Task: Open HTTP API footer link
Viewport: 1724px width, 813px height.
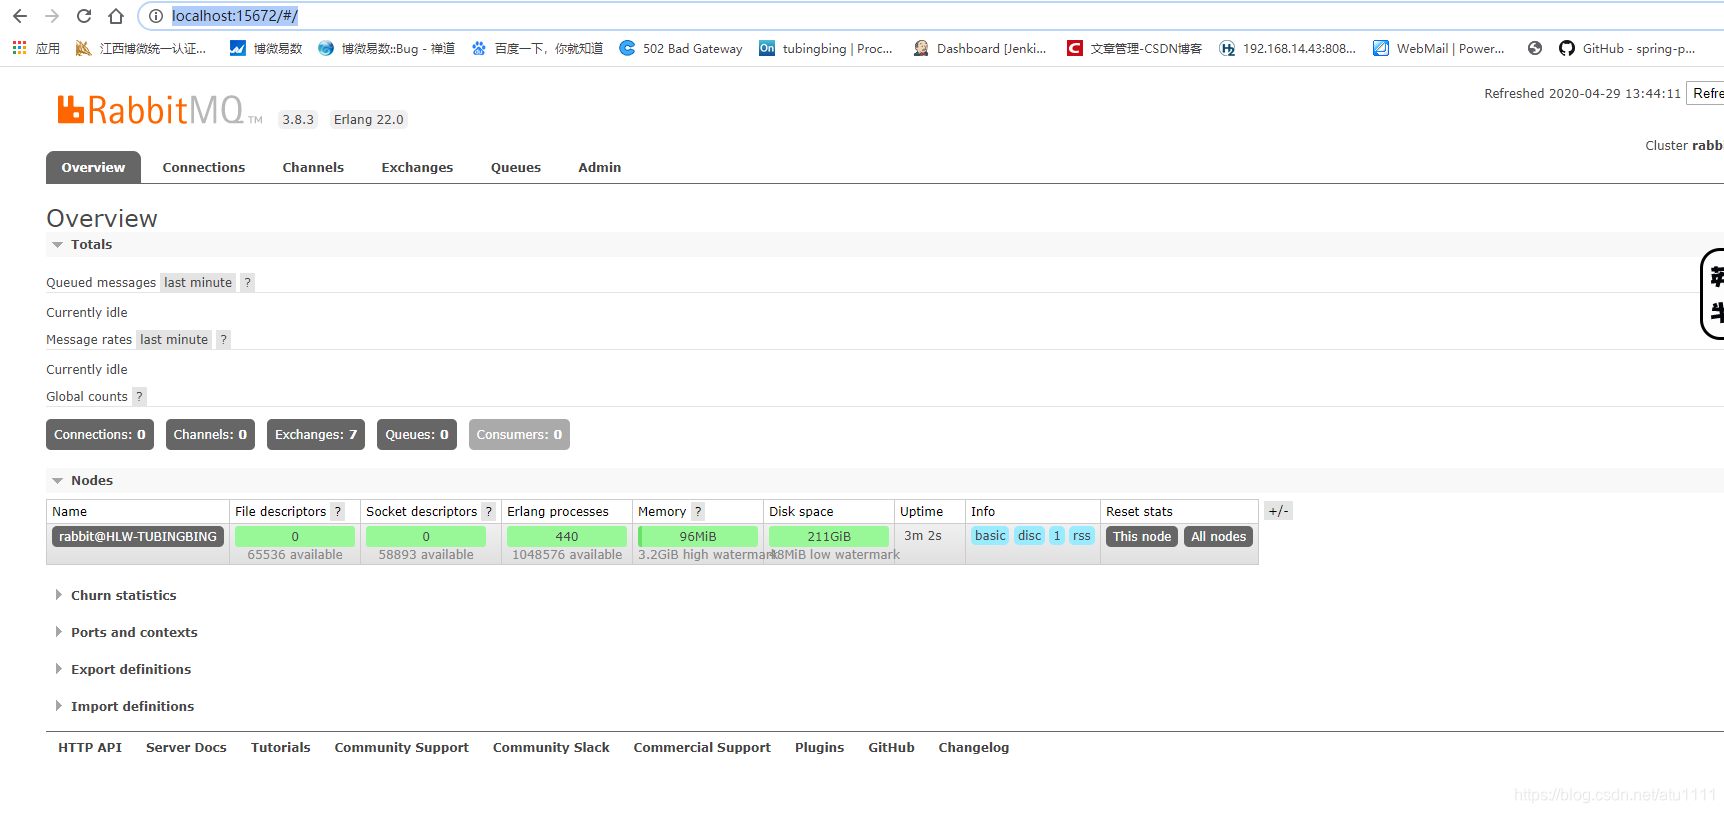Action: click(90, 748)
